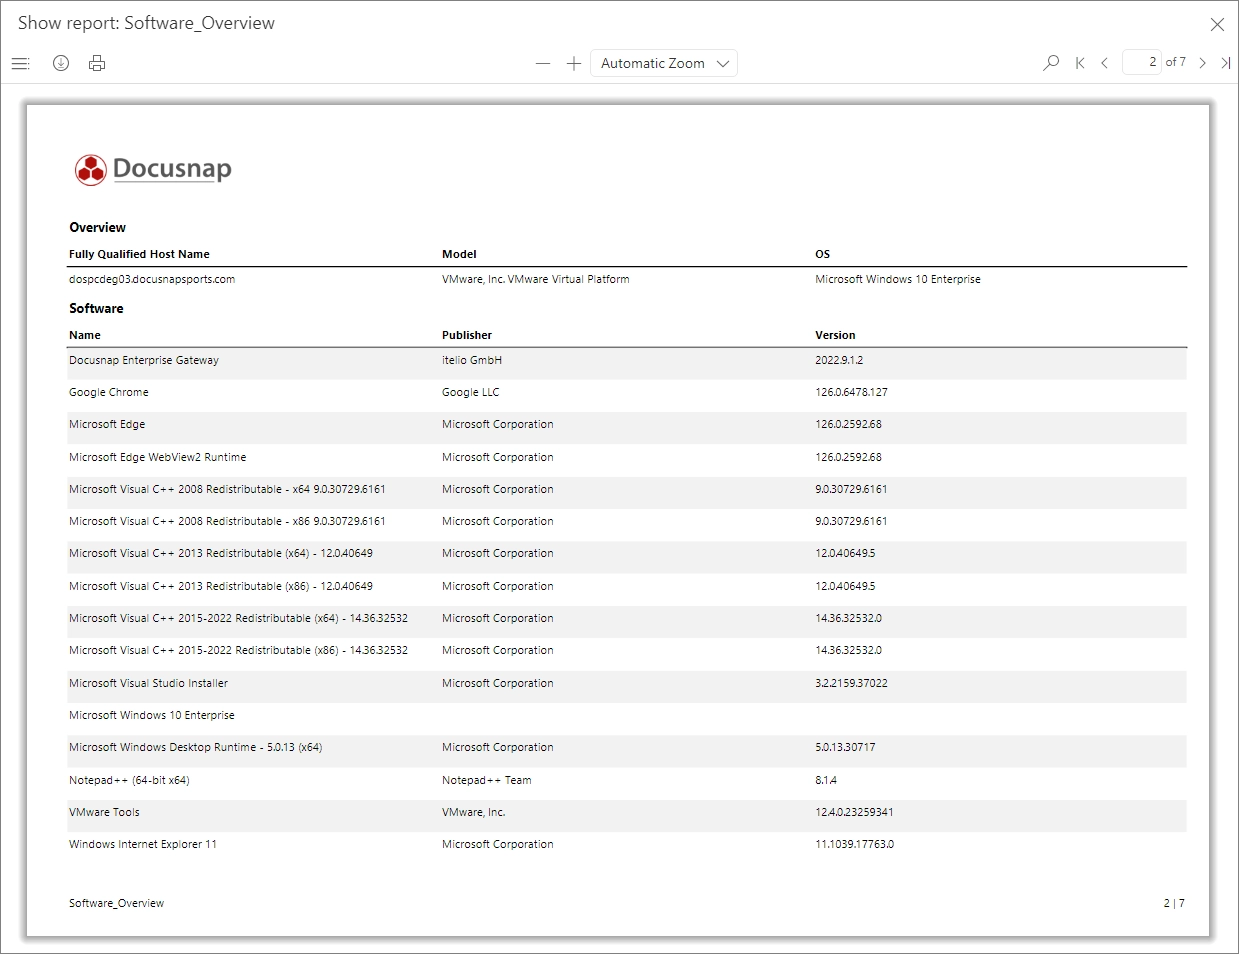Zoom out of the report page
The image size is (1239, 954).
(x=542, y=62)
